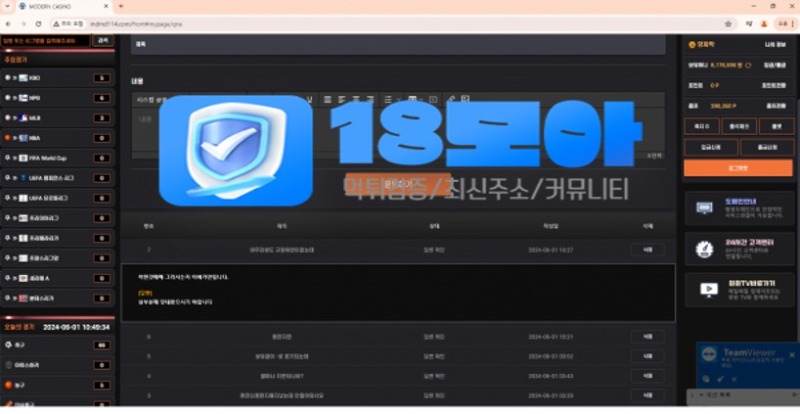Delete the inquiry dated 2024-06-01 10:27
Image resolution: width=800 pixels, height=414 pixels.
click(647, 250)
